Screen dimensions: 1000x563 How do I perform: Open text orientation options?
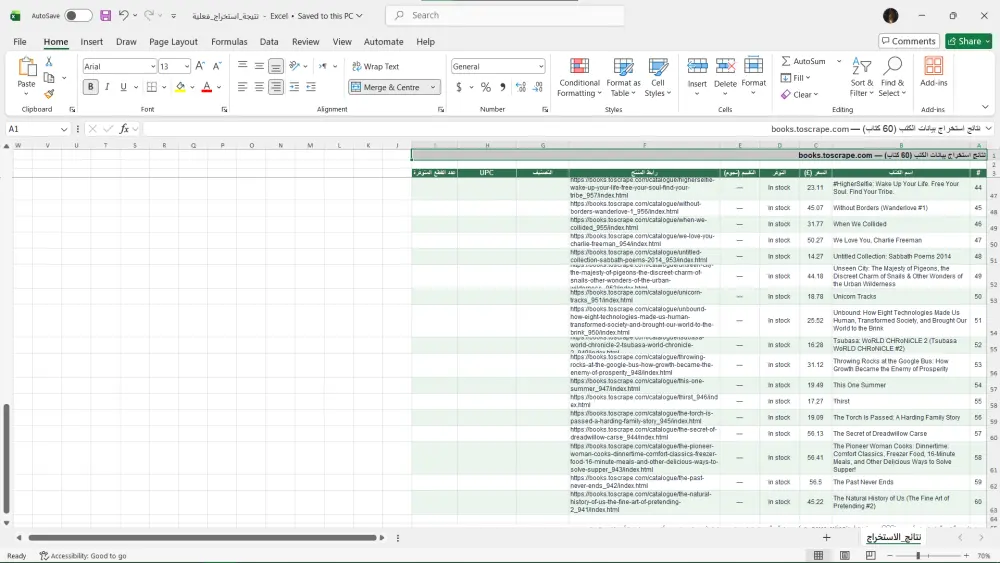click(297, 66)
